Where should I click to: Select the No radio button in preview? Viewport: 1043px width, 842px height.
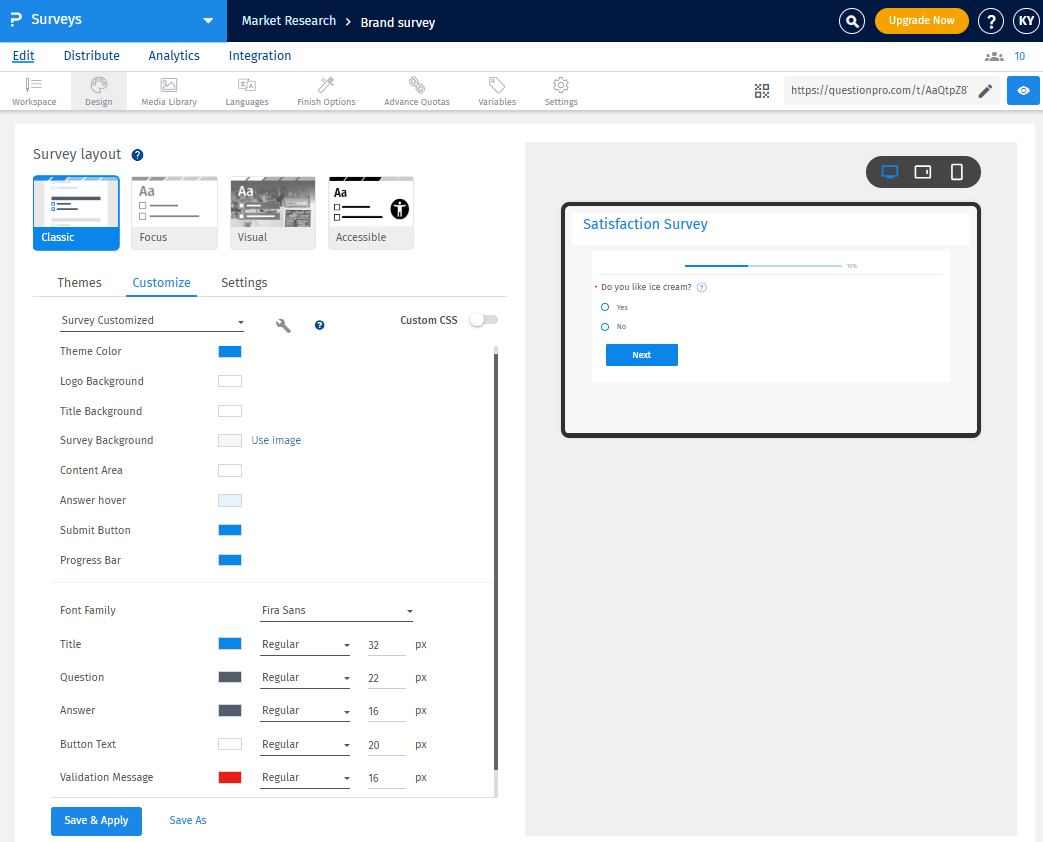(603, 326)
